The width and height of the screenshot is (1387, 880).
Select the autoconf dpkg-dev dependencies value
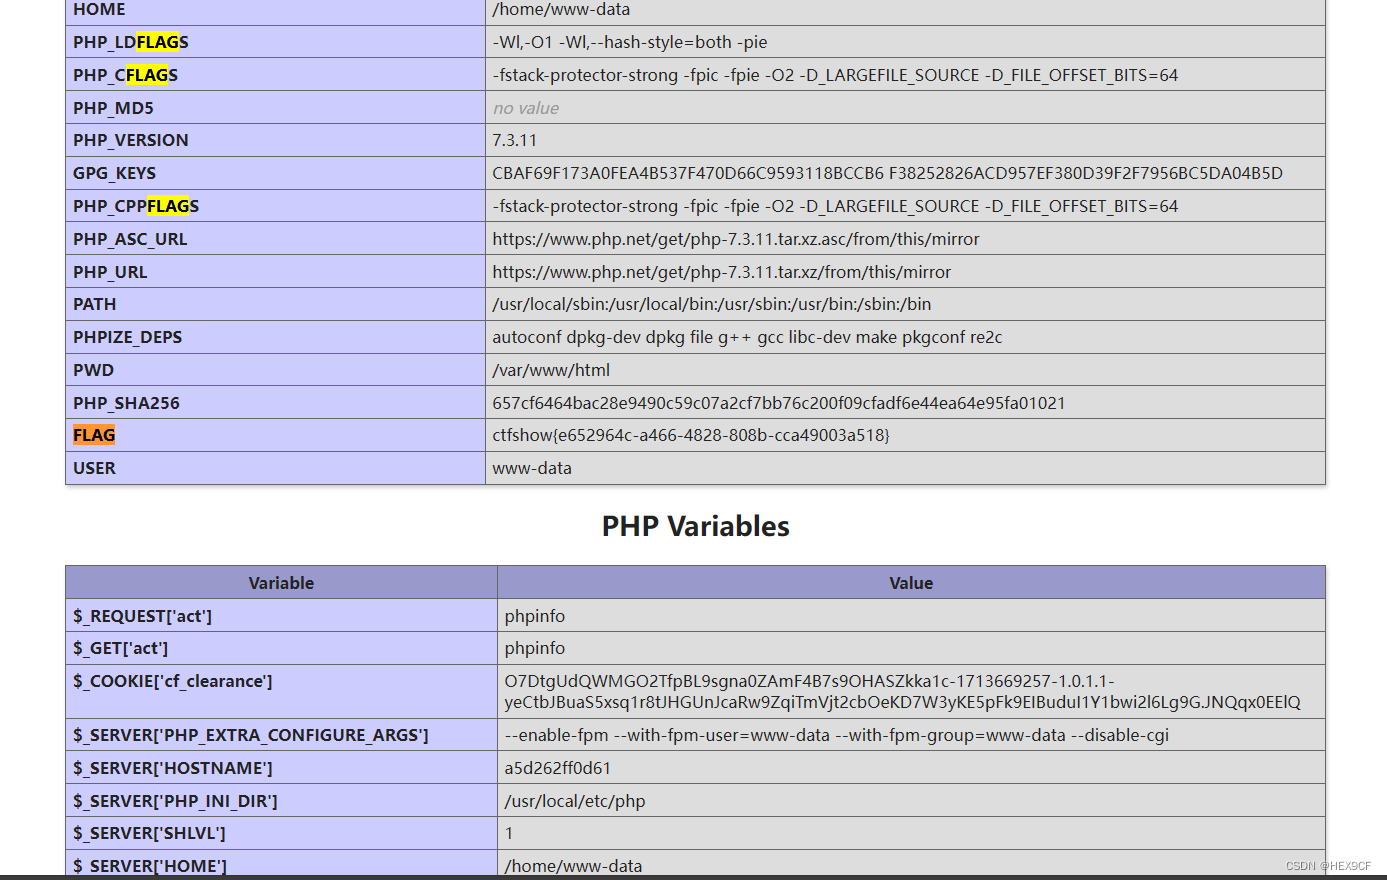[x=747, y=337]
